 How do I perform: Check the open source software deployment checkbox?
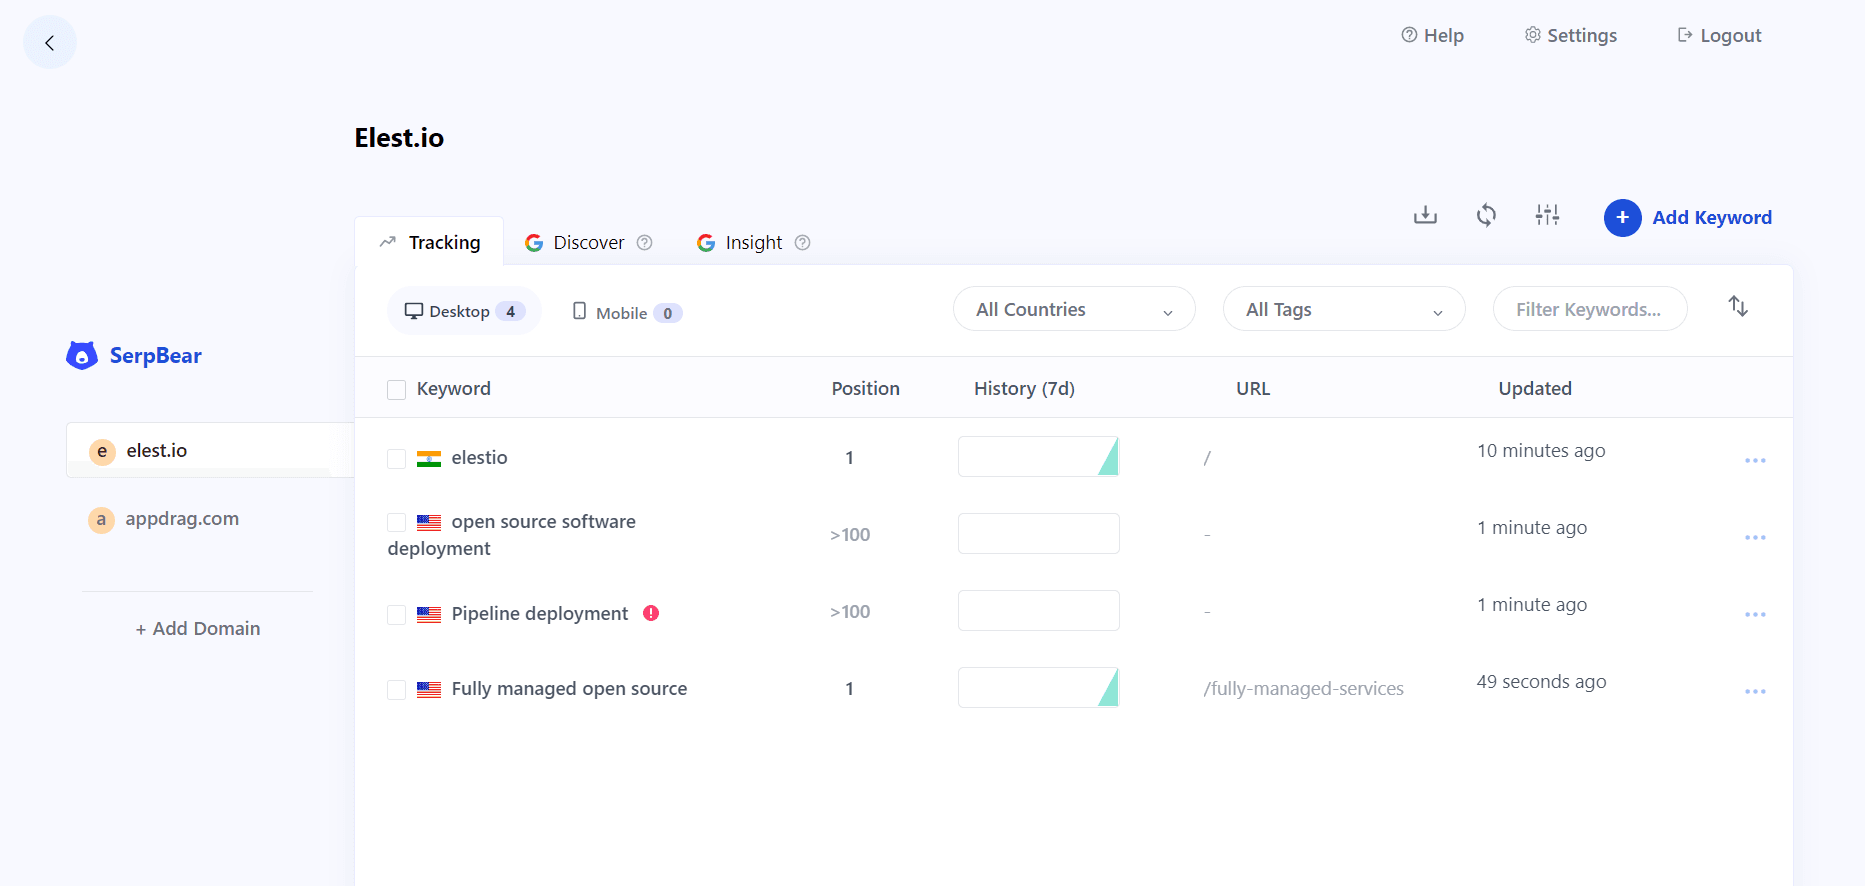point(397,523)
